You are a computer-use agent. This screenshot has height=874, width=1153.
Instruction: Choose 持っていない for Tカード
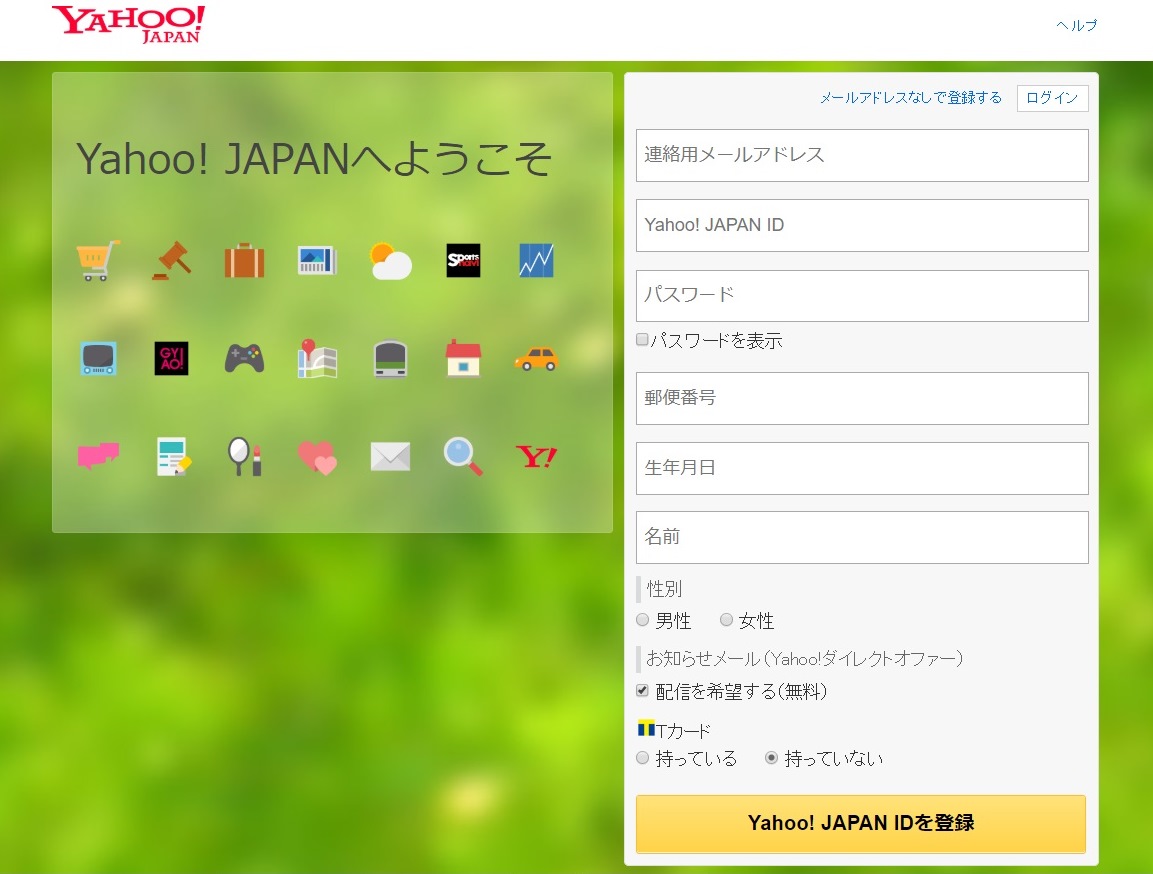(771, 758)
